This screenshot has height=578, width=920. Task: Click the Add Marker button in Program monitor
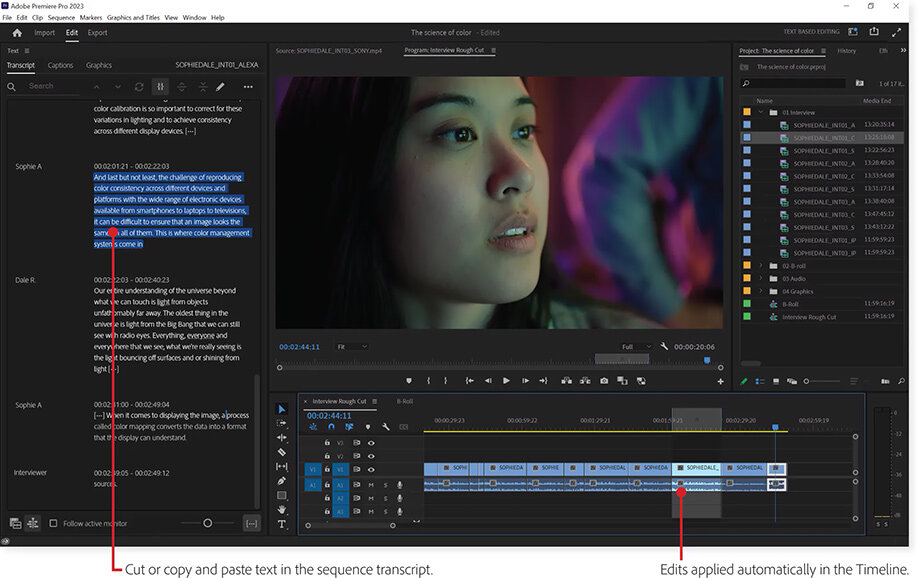pyautogui.click(x=409, y=381)
